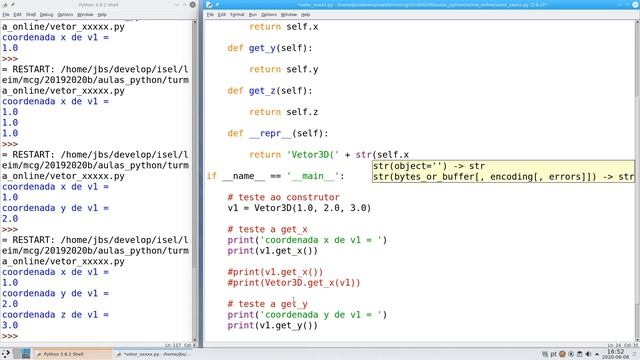
Task: Click the Python Shell vertical scrollbar
Action: coord(194,181)
